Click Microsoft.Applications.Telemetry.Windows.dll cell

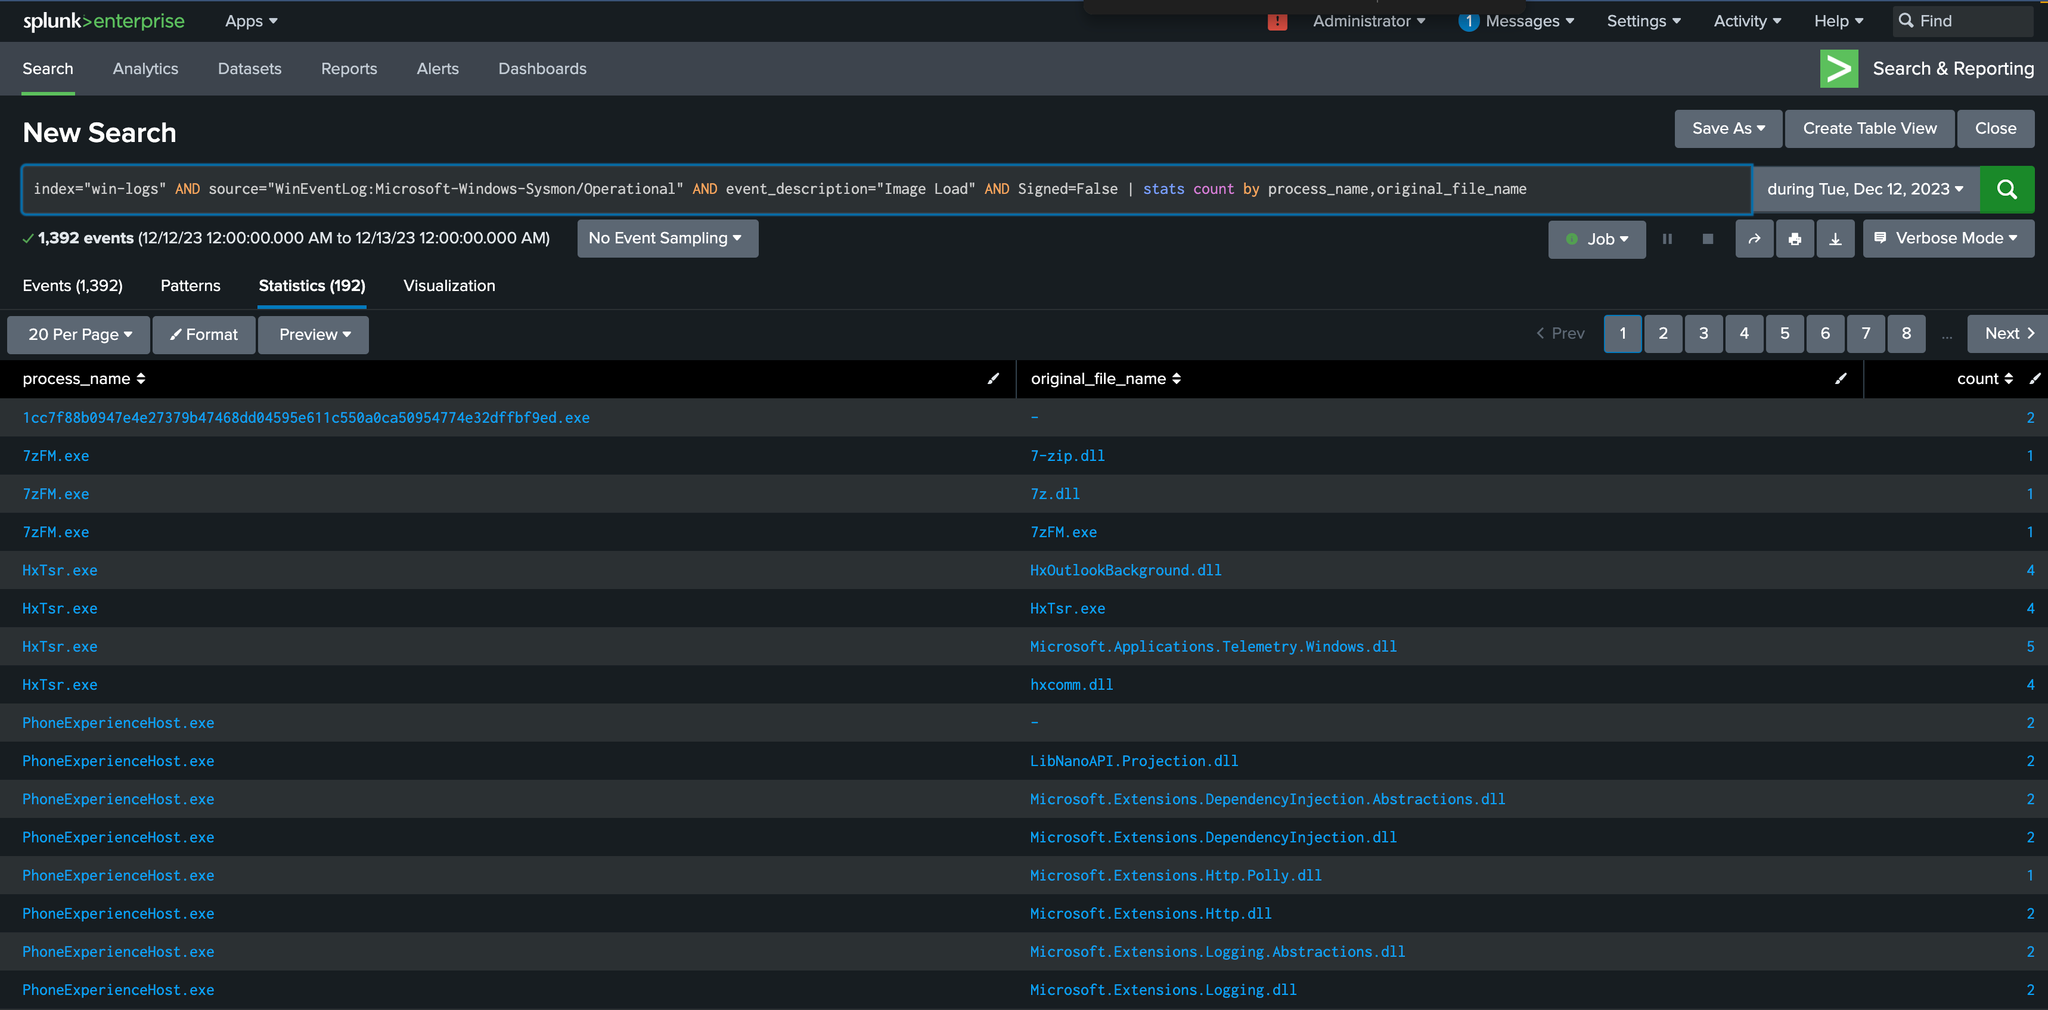[x=1213, y=647]
